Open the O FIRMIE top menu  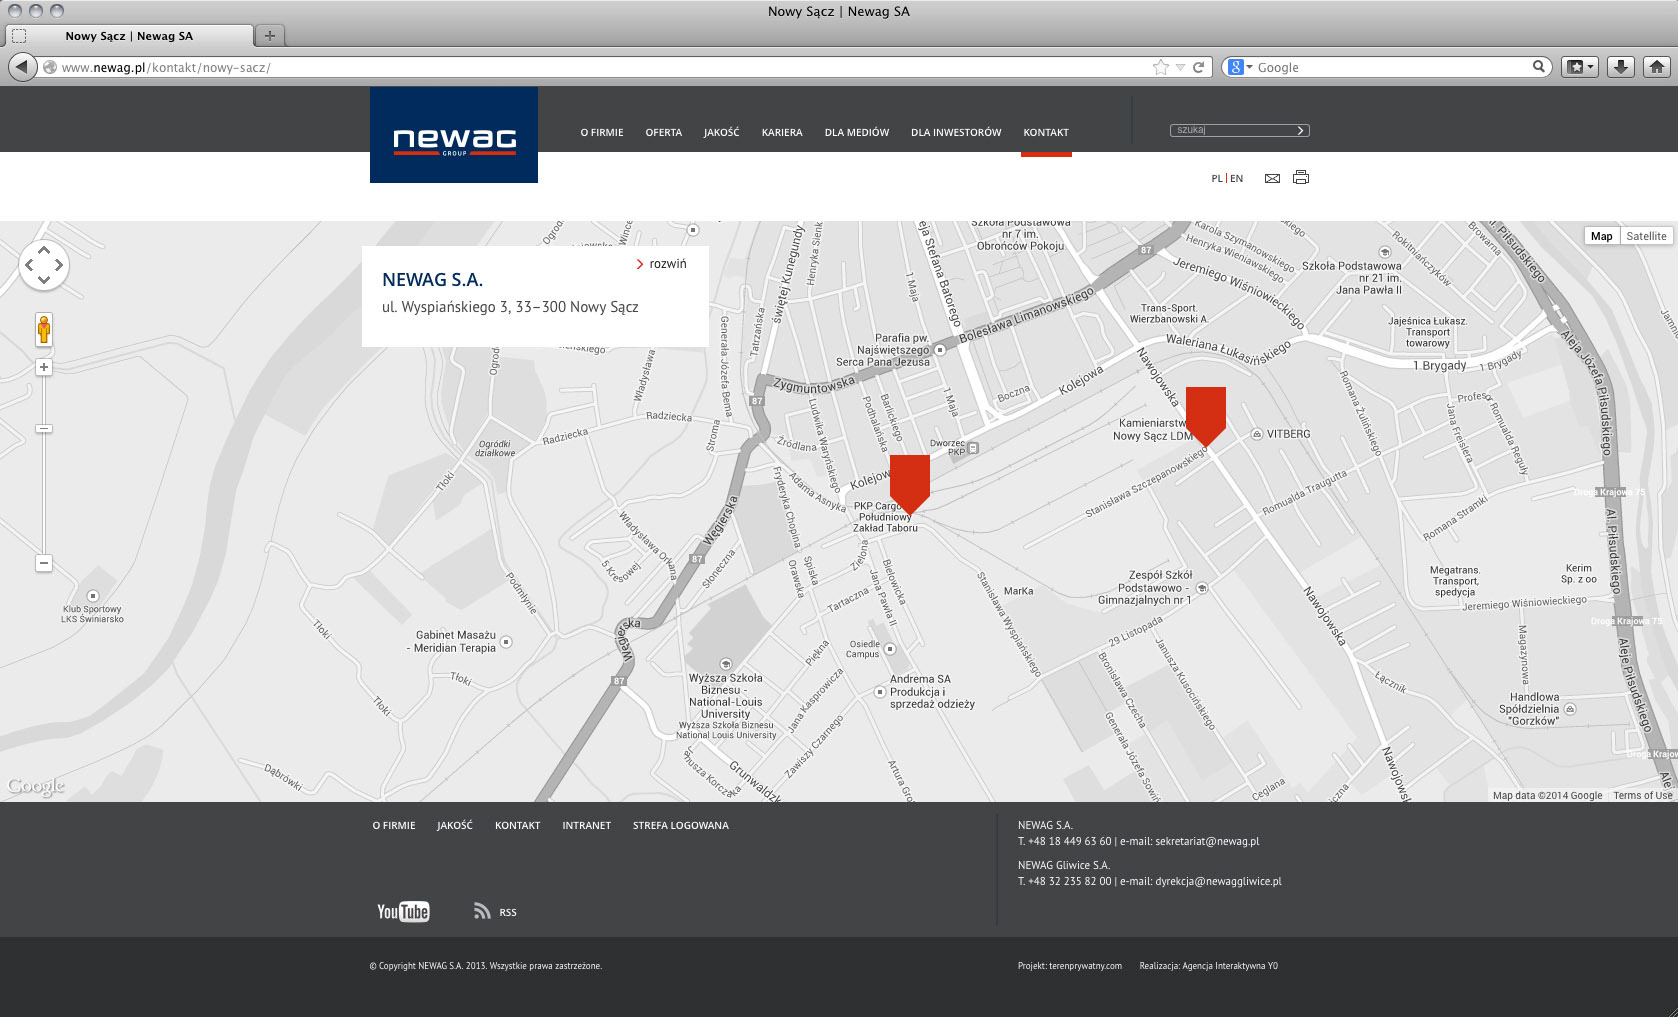(602, 132)
